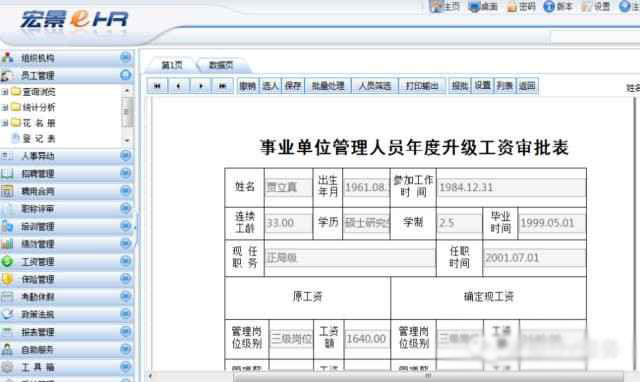Collapse the 员工管理 sidebar panel arrow
The height and width of the screenshot is (382, 640).
[126, 75]
